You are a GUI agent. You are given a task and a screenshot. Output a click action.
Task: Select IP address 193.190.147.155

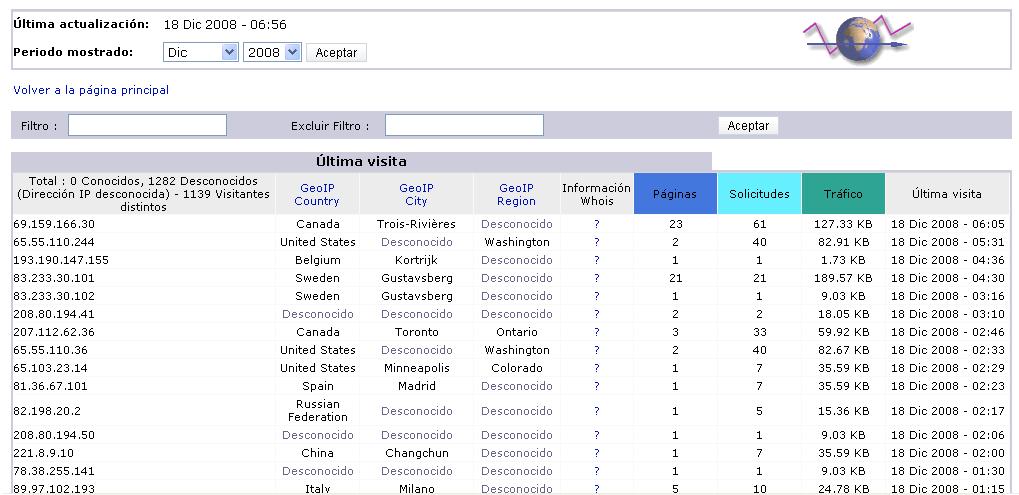click(60, 260)
